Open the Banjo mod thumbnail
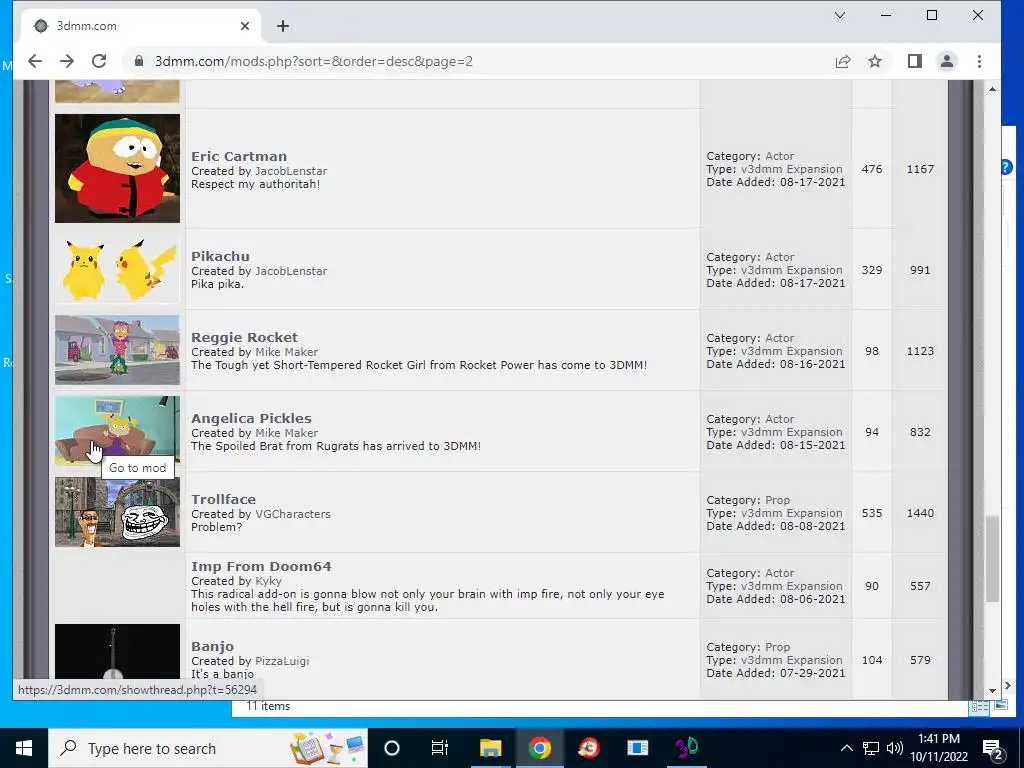The width and height of the screenshot is (1024, 768). click(x=118, y=652)
